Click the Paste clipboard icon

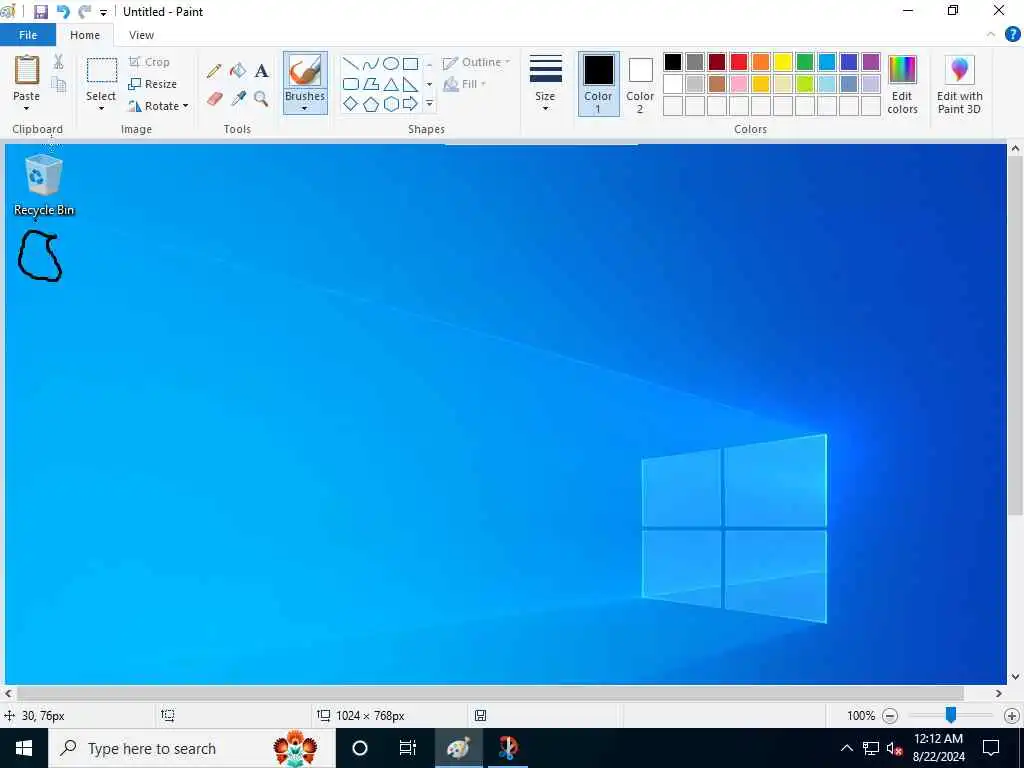pos(27,70)
